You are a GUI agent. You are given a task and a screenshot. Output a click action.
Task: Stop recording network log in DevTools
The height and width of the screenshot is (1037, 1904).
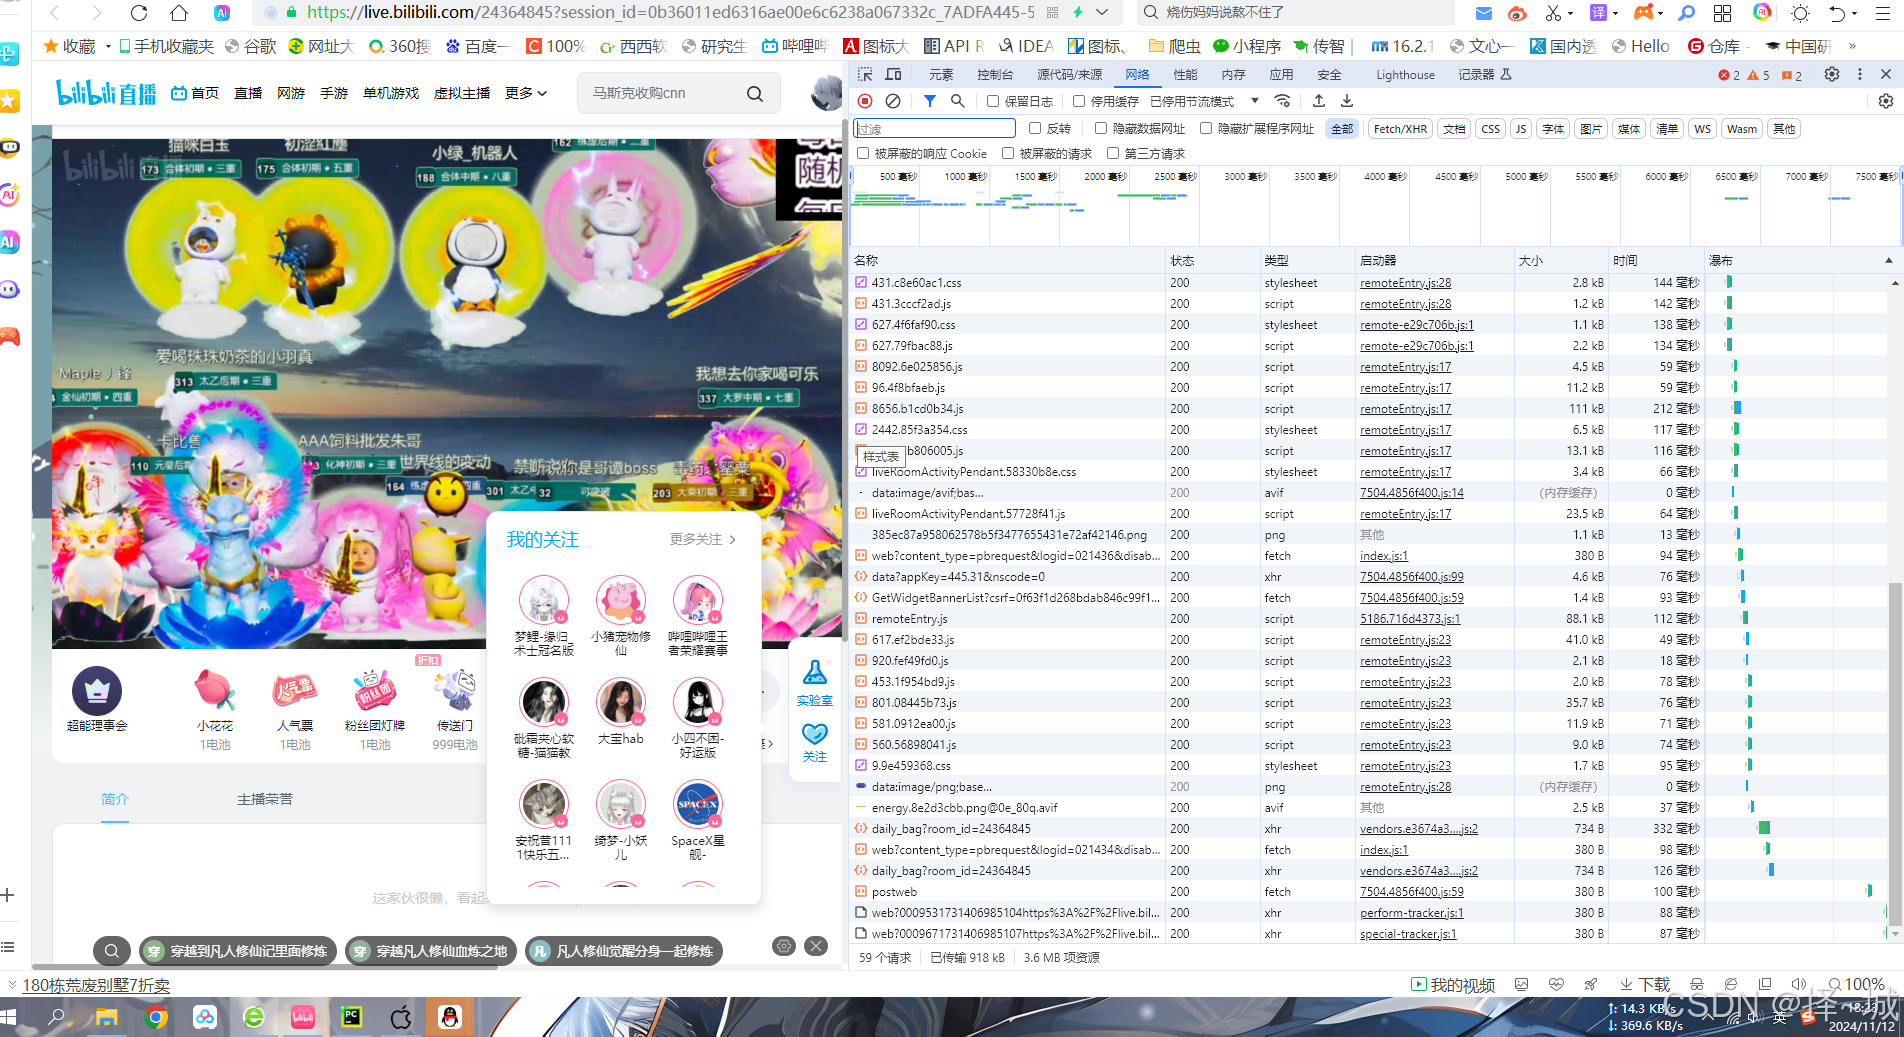[866, 101]
